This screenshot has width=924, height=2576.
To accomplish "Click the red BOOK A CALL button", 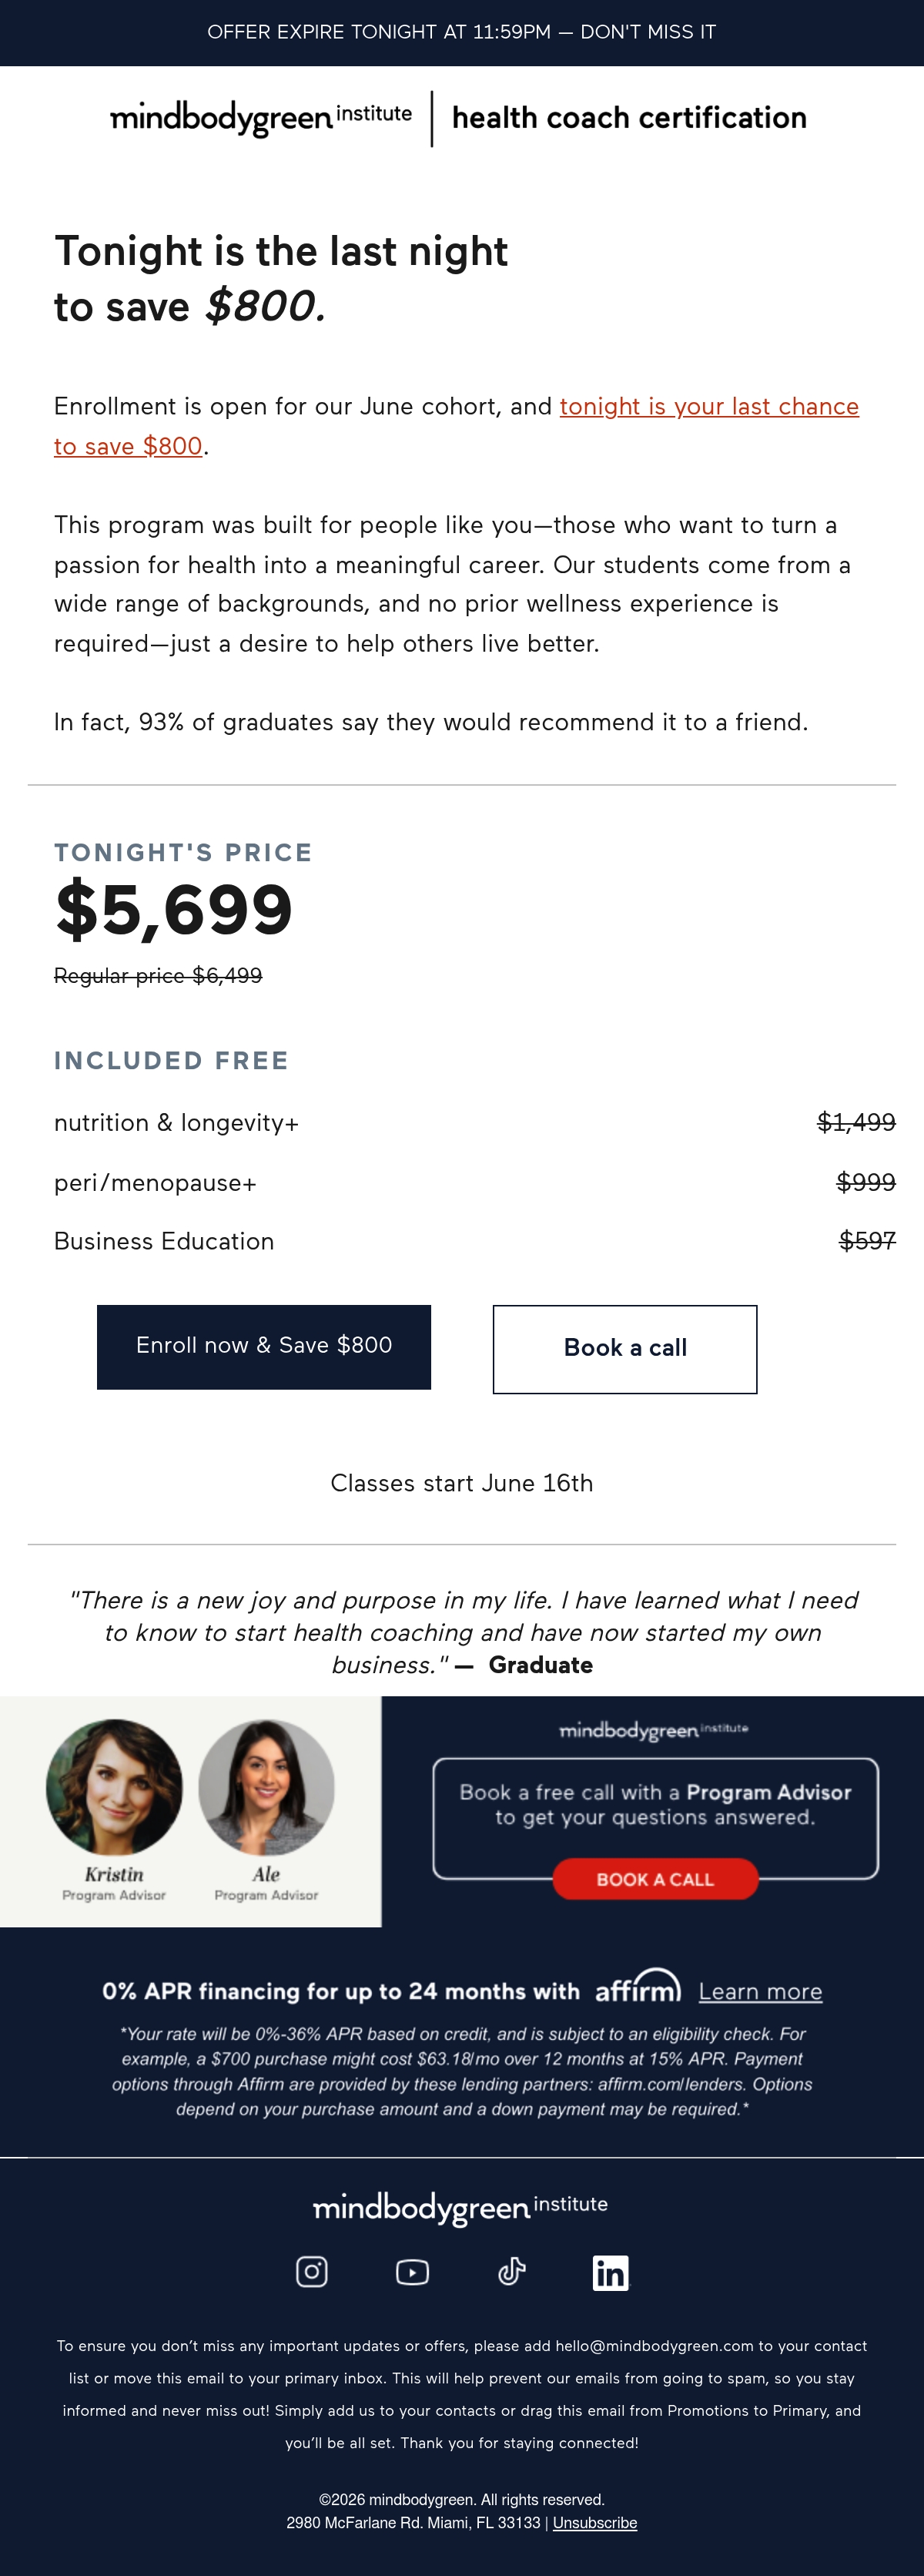I will pos(655,1879).
